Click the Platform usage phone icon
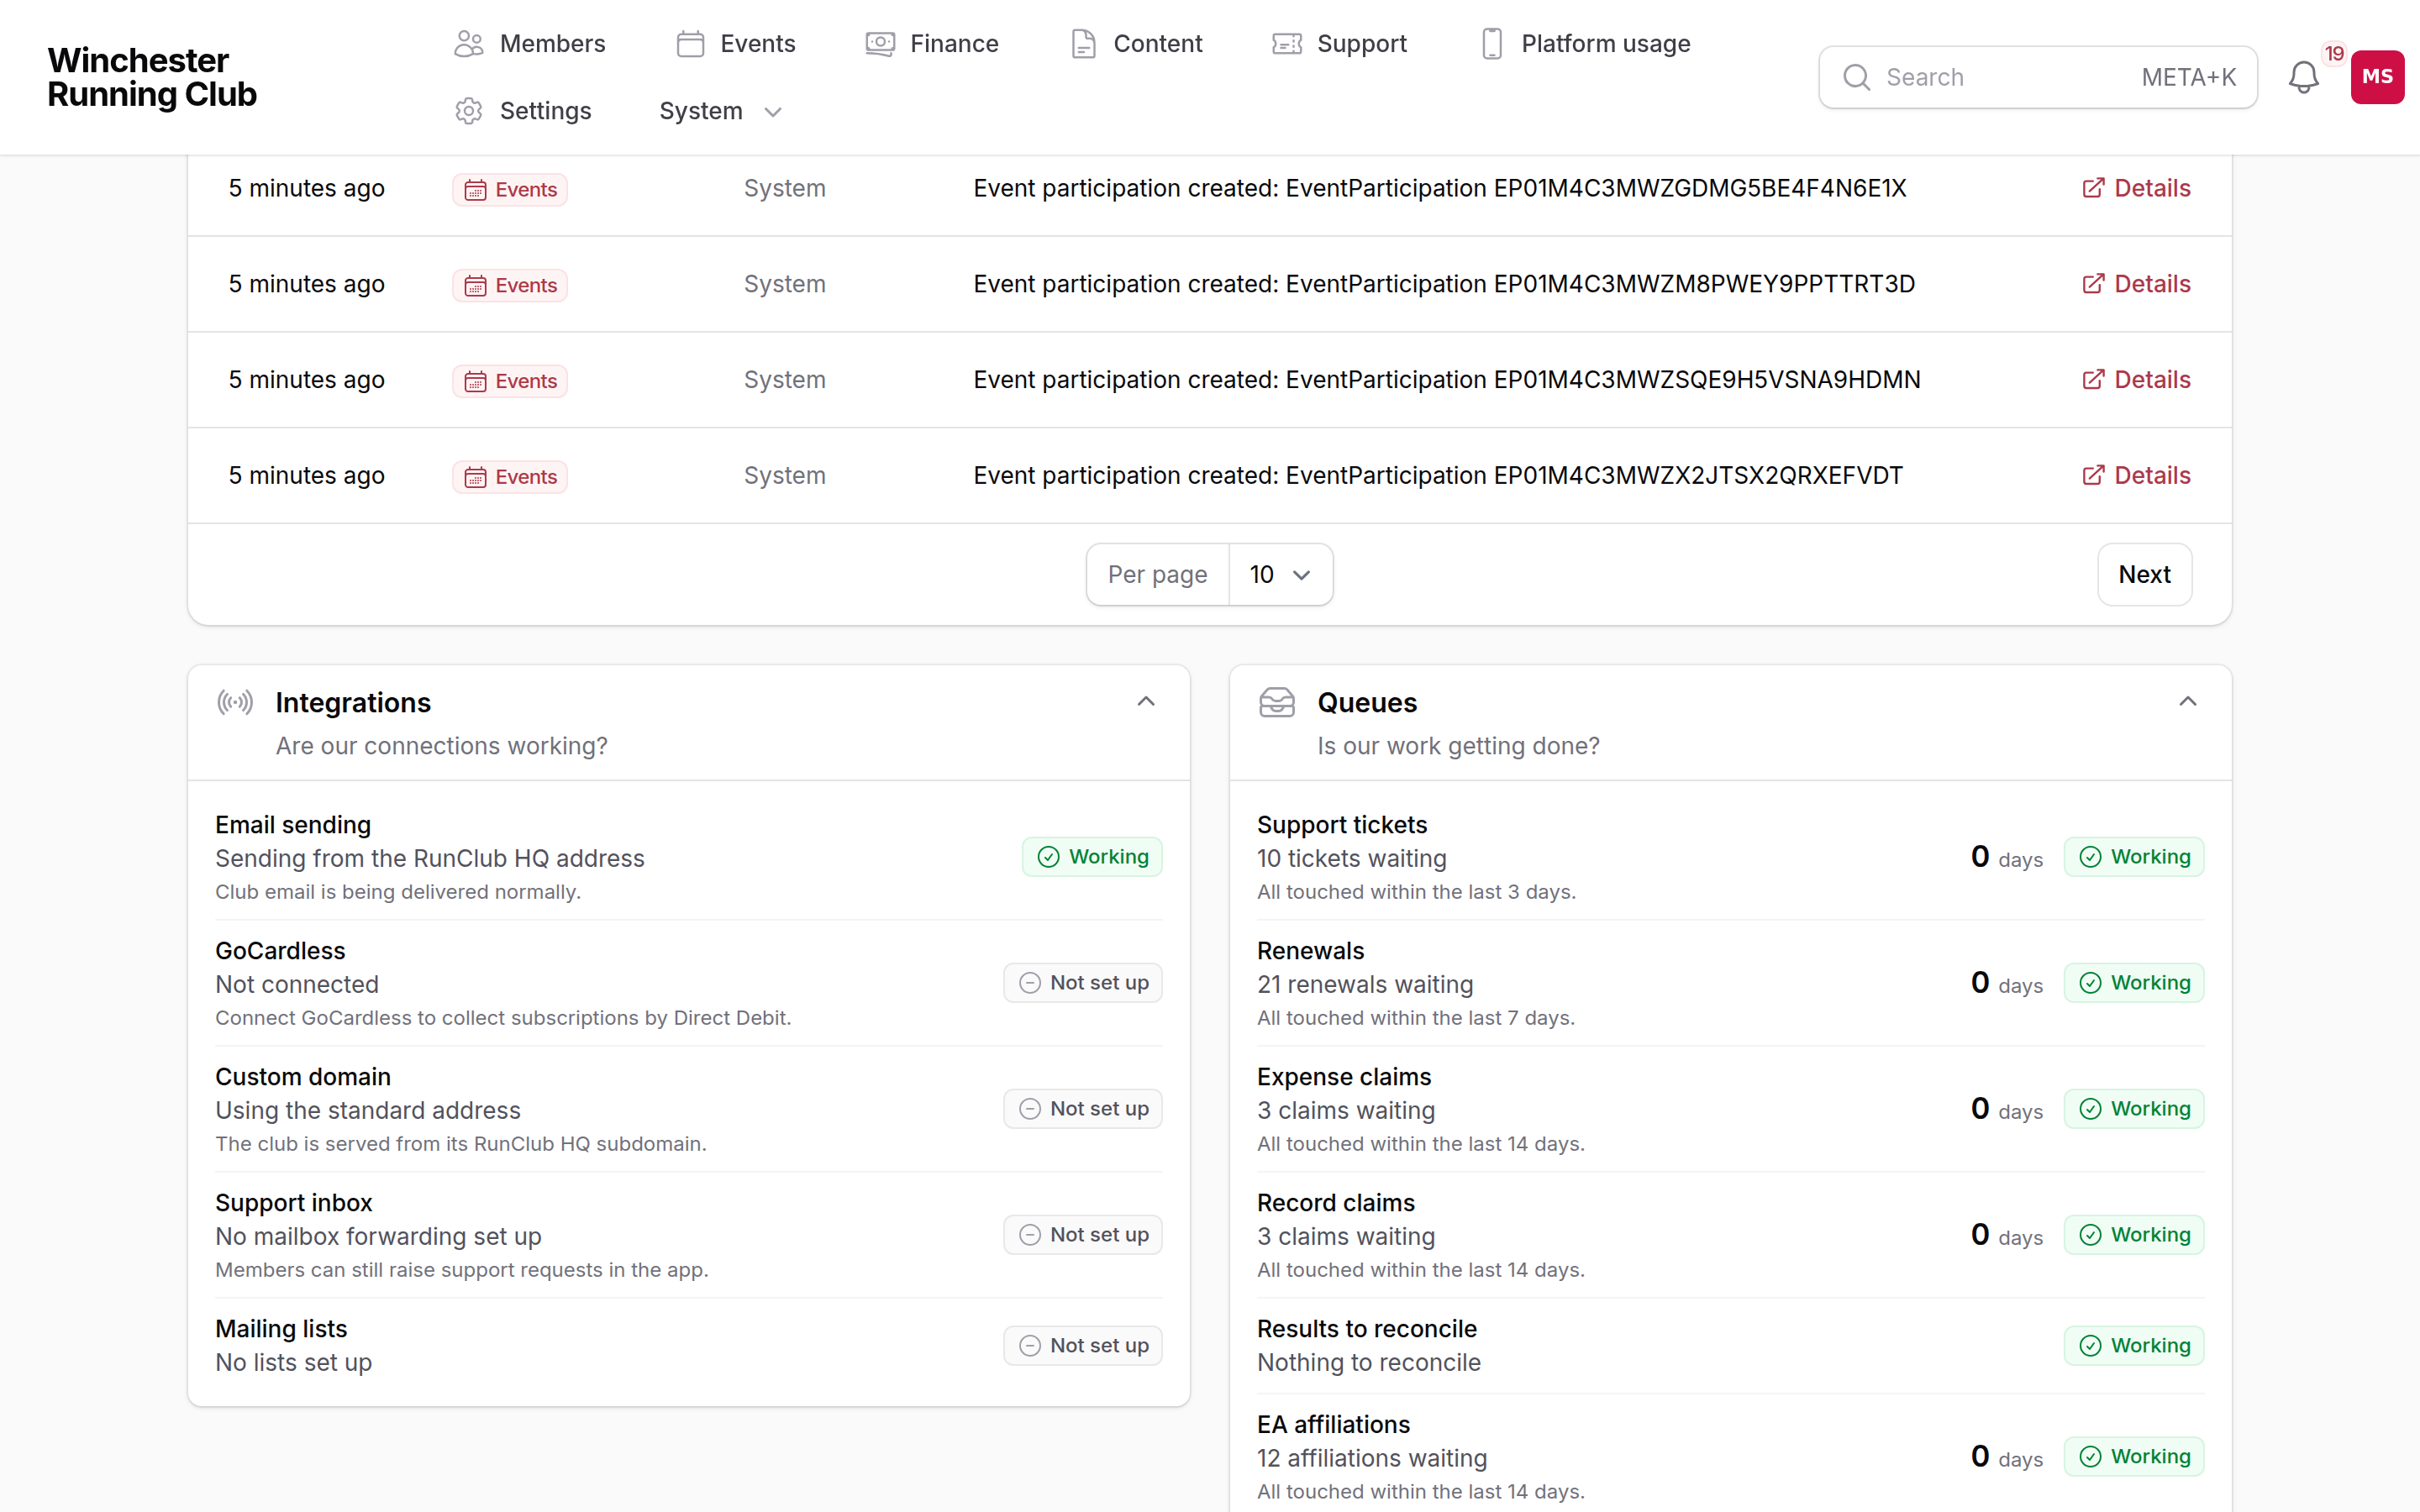 pyautogui.click(x=1491, y=44)
